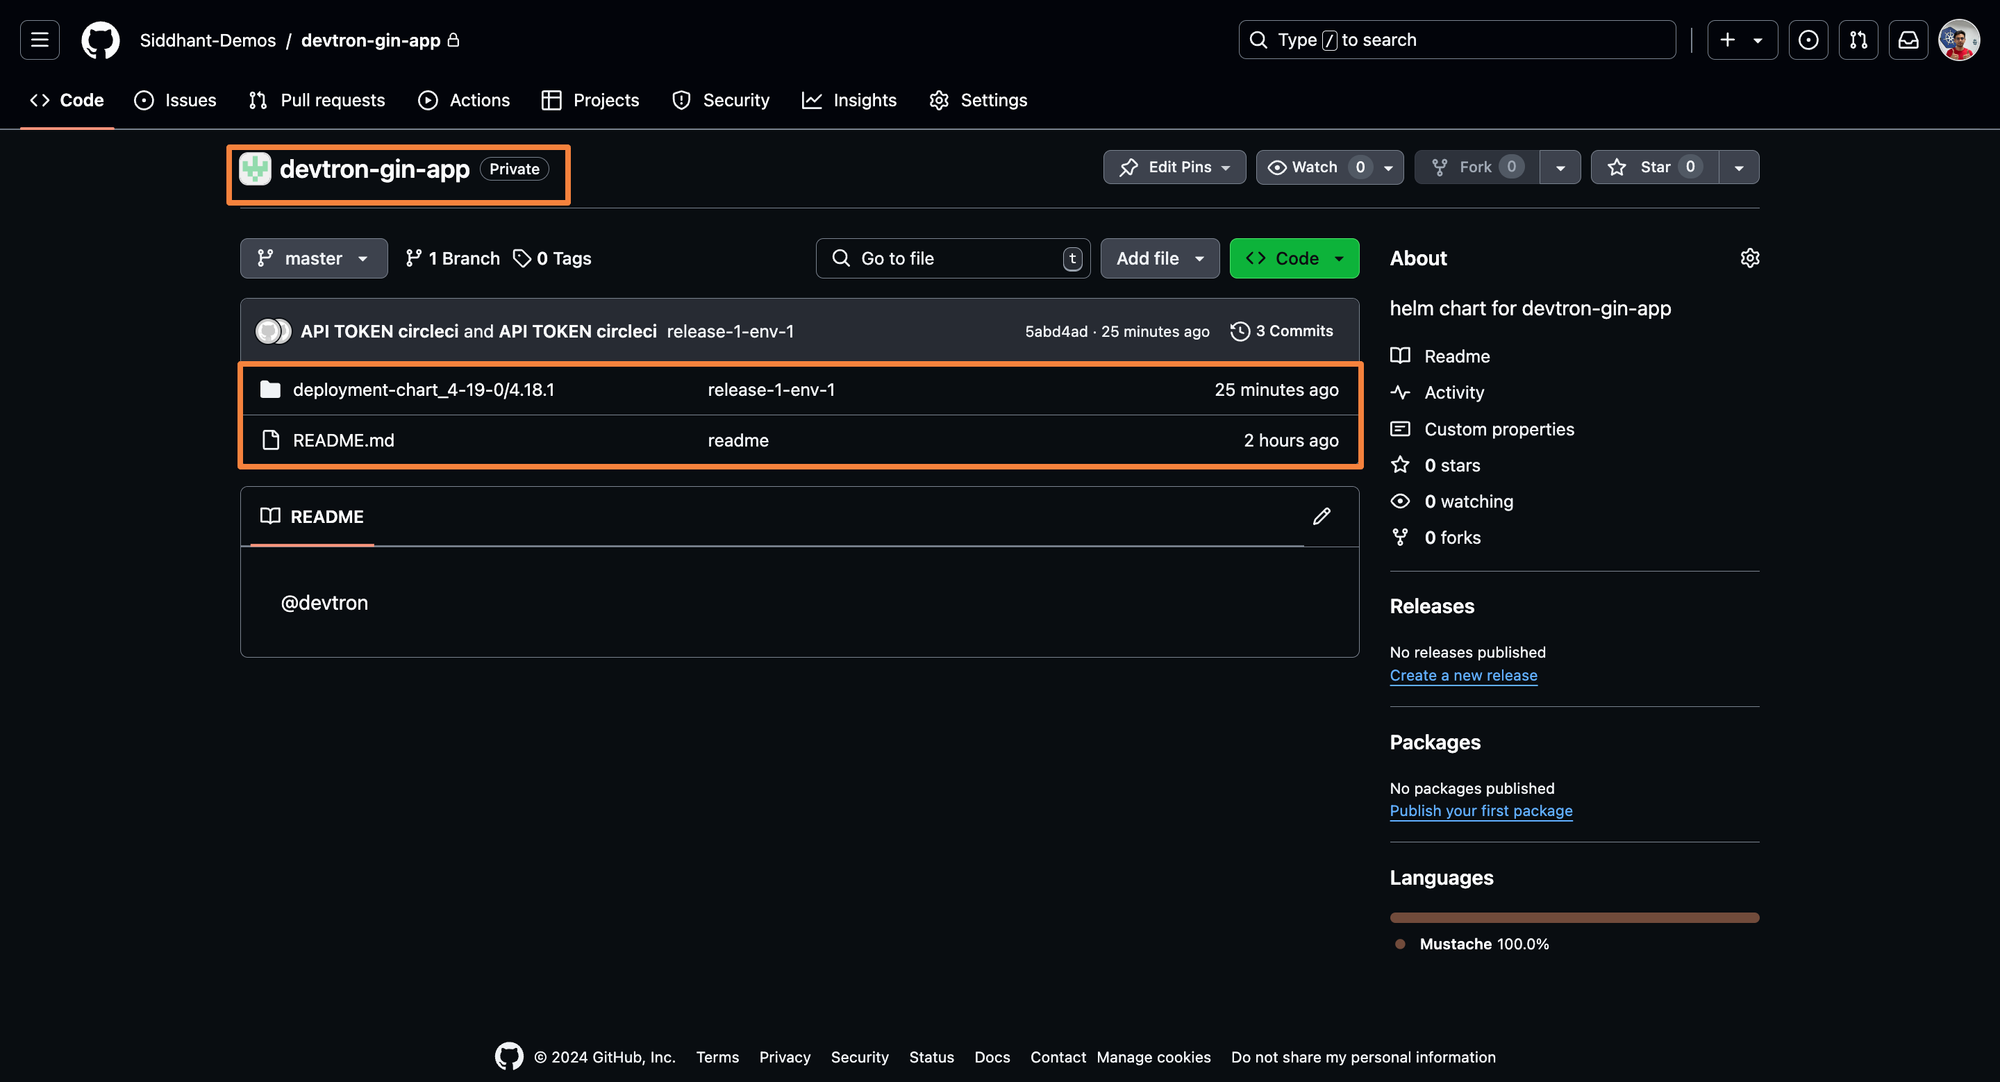Switch to the Security tab

(721, 100)
